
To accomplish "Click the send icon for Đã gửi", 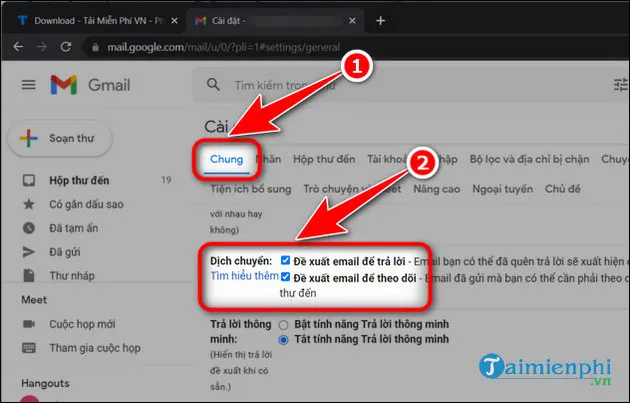I will [29, 252].
